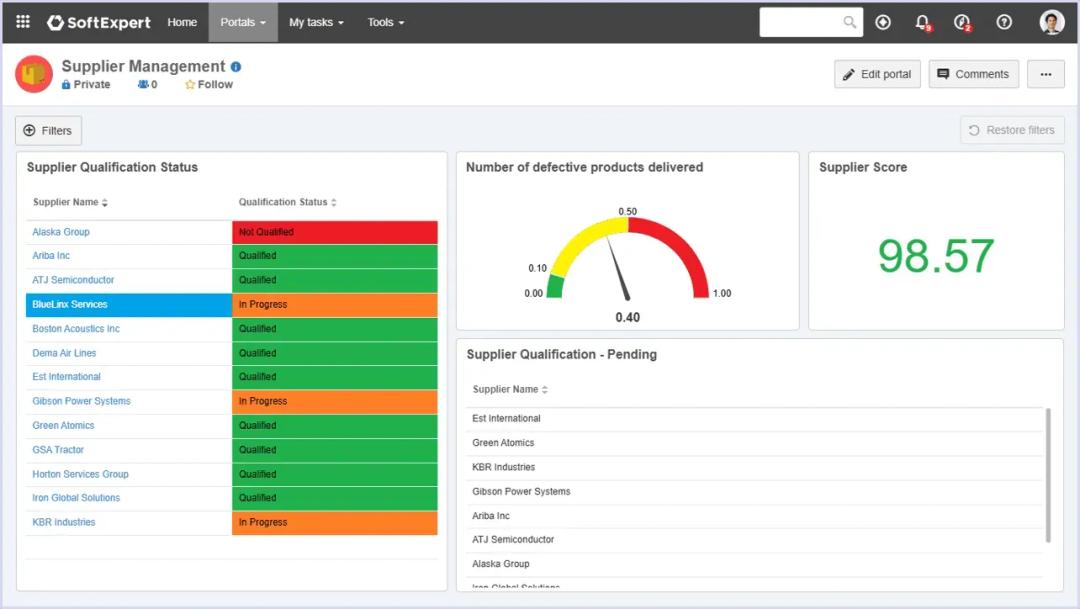The width and height of the screenshot is (1080, 609).
Task: Click the user profile avatar
Action: 1051,22
